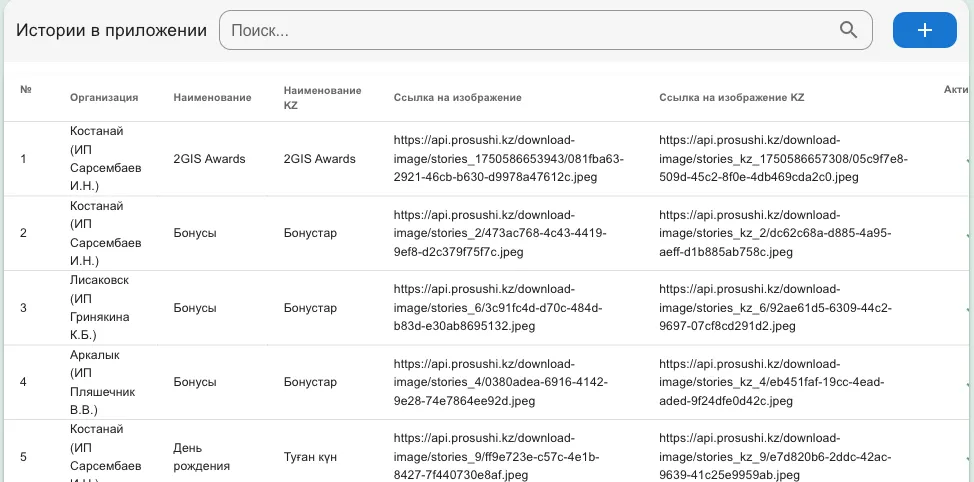974x482 pixels.
Task: Click KZ image link containing stories_kz_1750586657308
Action: point(784,159)
